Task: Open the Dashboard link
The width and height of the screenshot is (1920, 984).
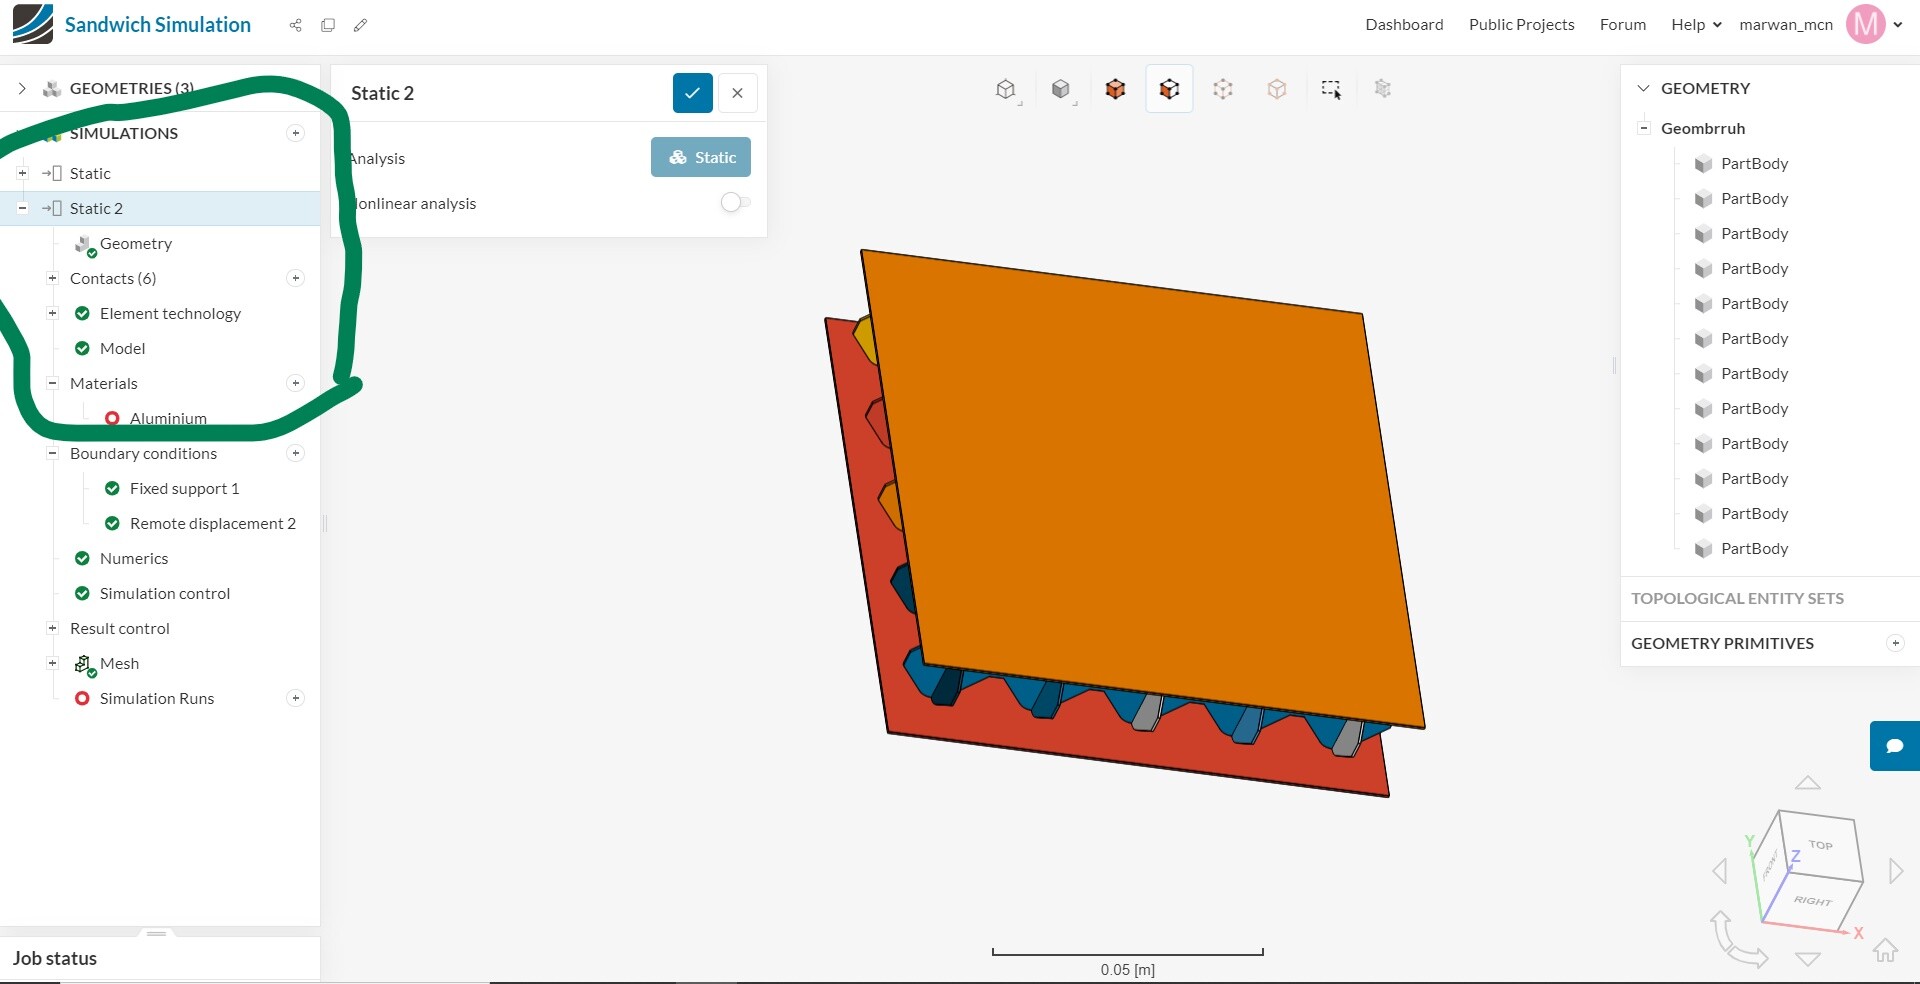Action: point(1403,24)
